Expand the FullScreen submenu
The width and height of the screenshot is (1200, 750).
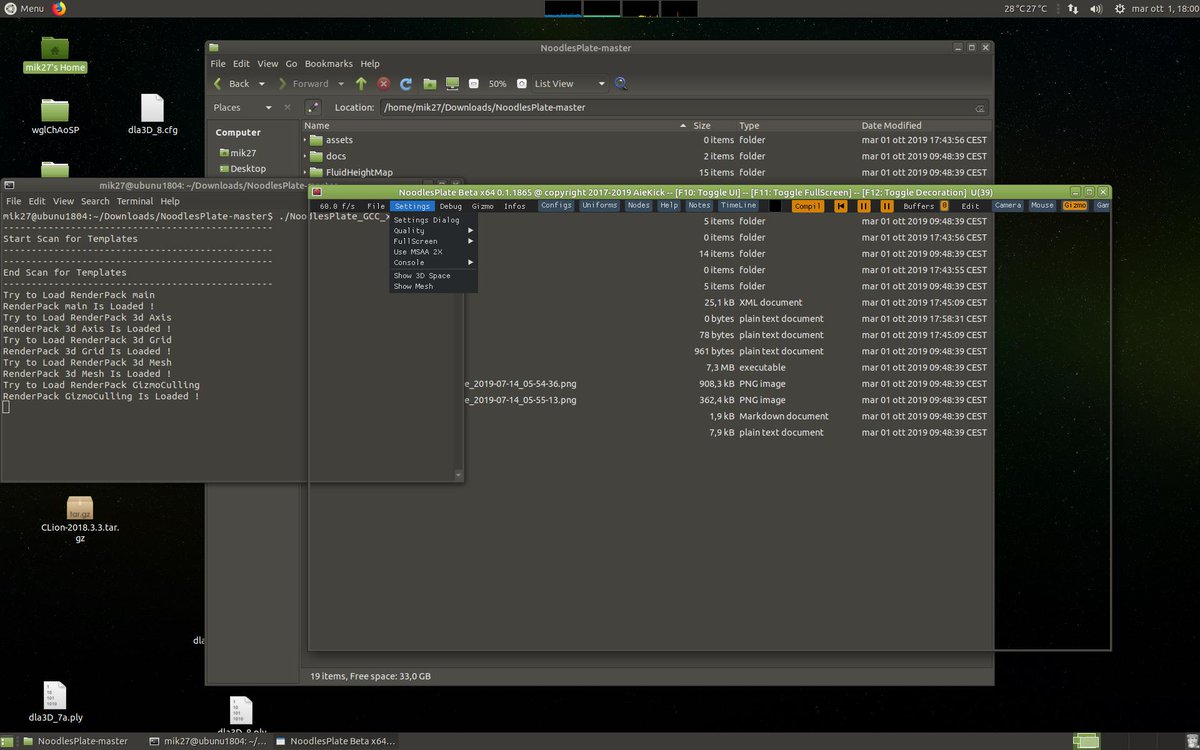(433, 241)
